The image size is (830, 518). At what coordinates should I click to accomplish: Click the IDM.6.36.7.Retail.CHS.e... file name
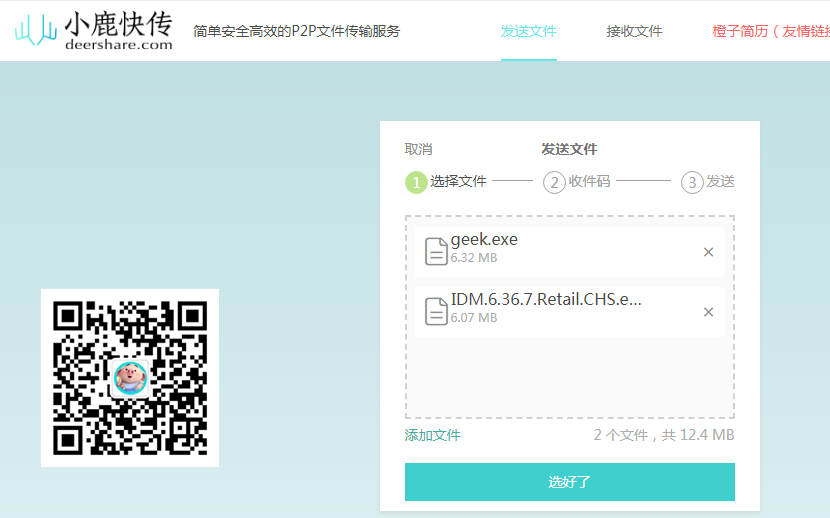[x=546, y=299]
